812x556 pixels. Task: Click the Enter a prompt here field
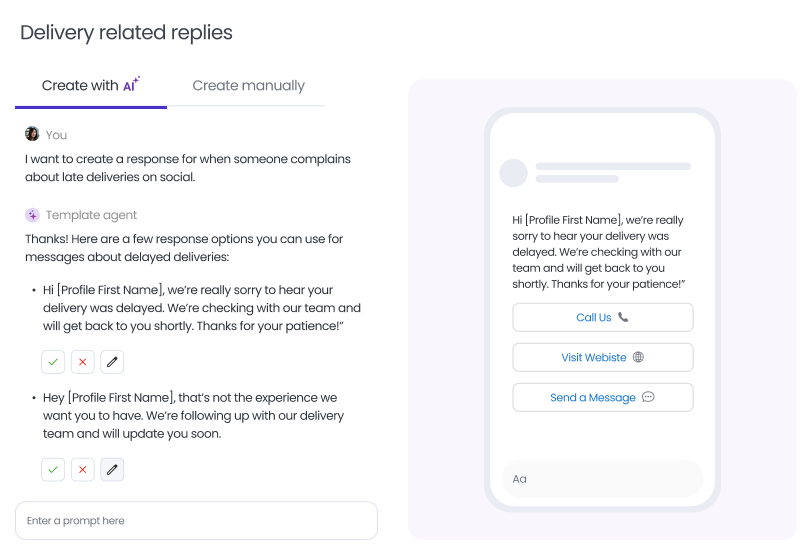tap(196, 521)
